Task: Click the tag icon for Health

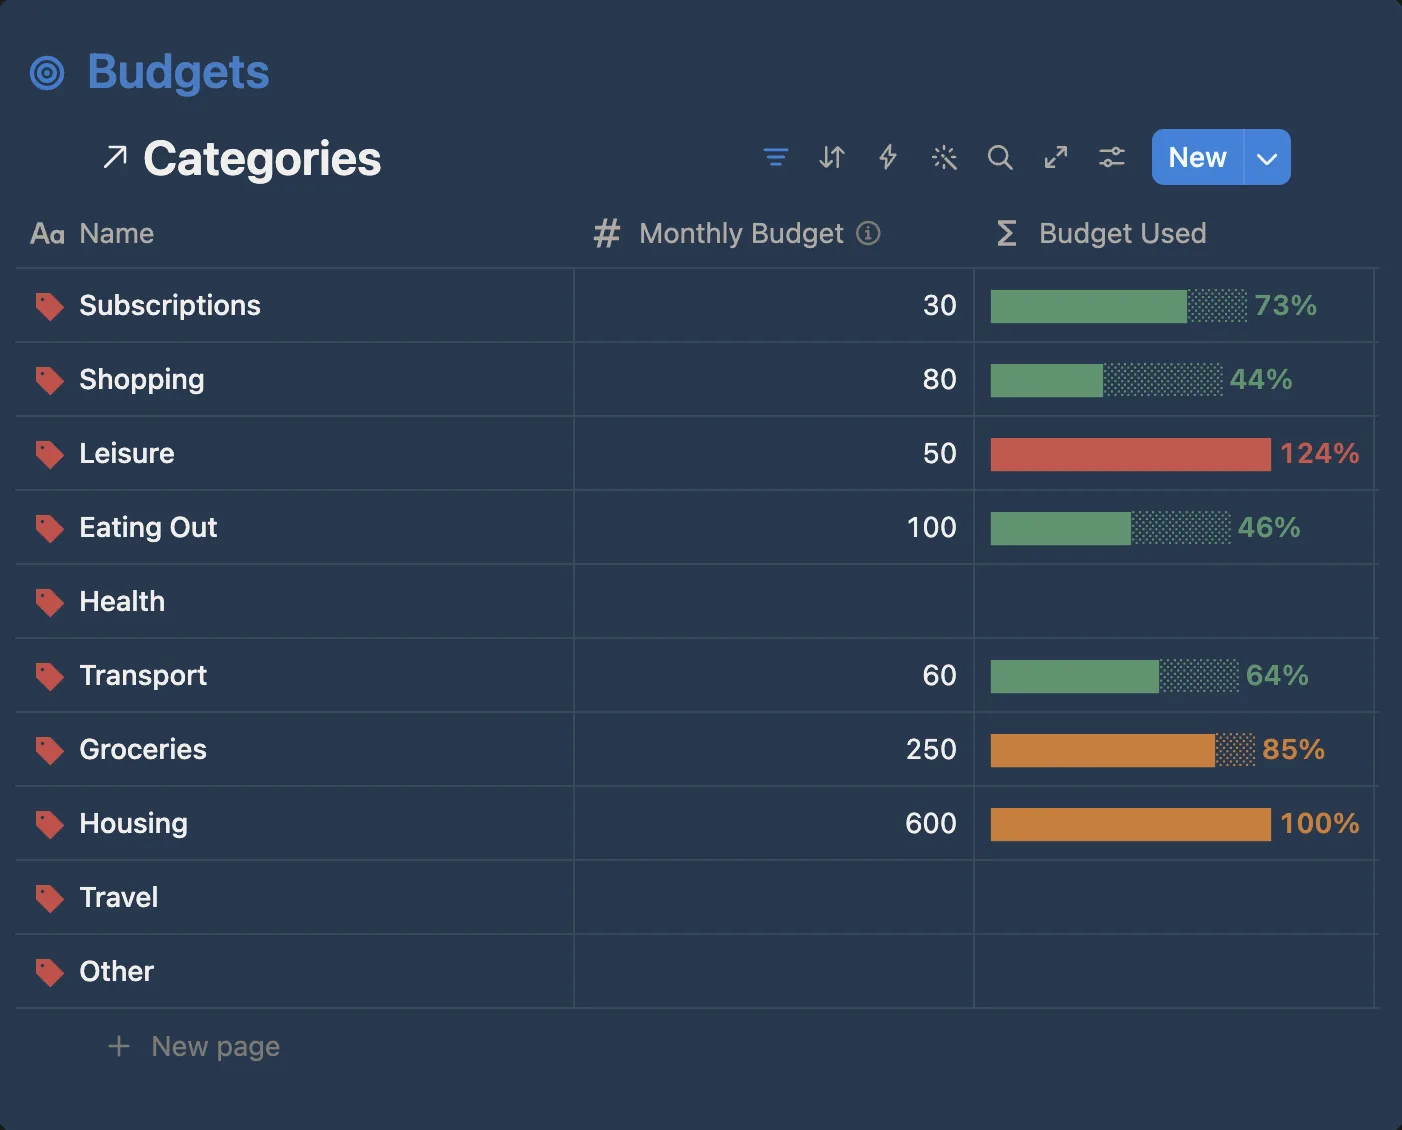Action: pyautogui.click(x=49, y=602)
